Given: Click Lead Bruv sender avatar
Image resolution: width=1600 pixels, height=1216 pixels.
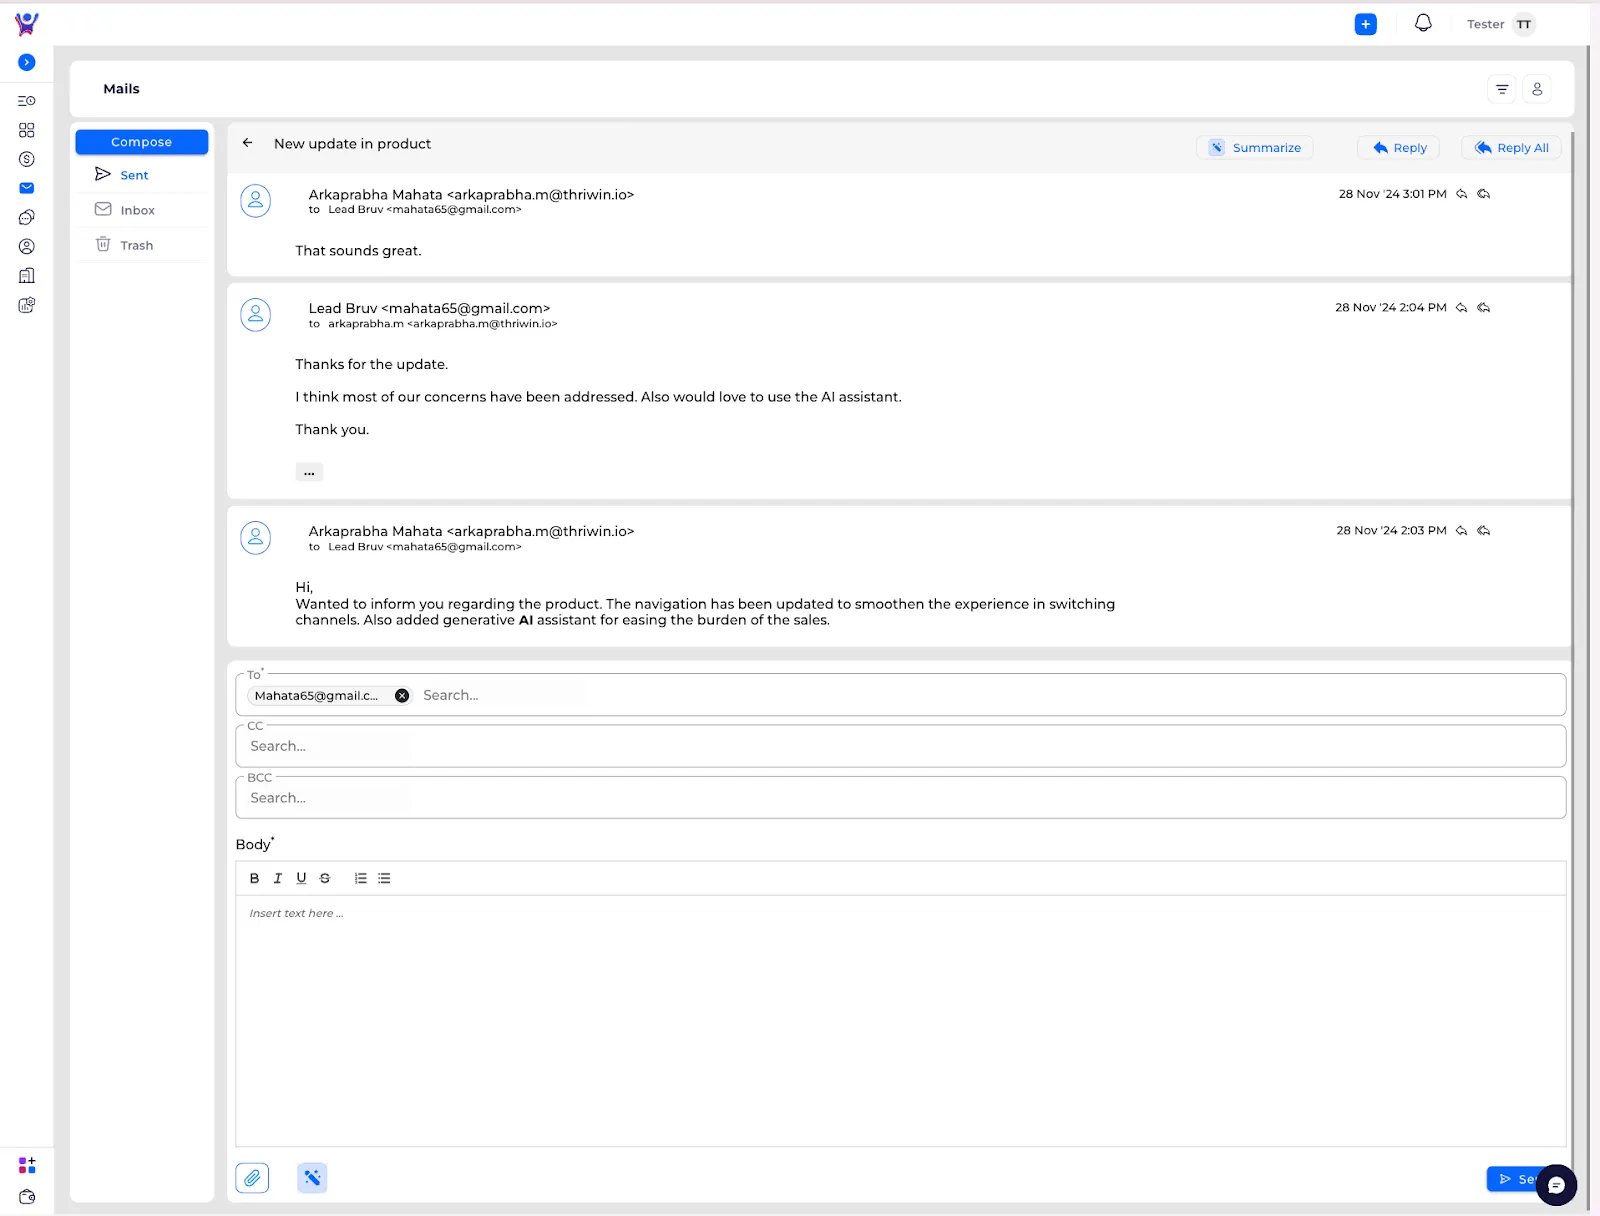Looking at the screenshot, I should [256, 315].
